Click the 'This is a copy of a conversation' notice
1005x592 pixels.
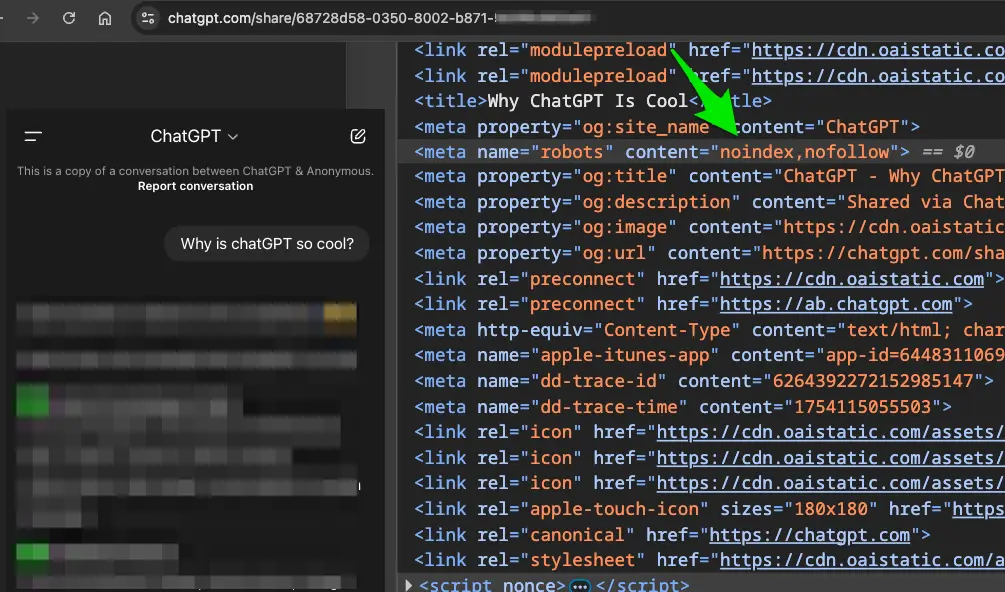[195, 171]
